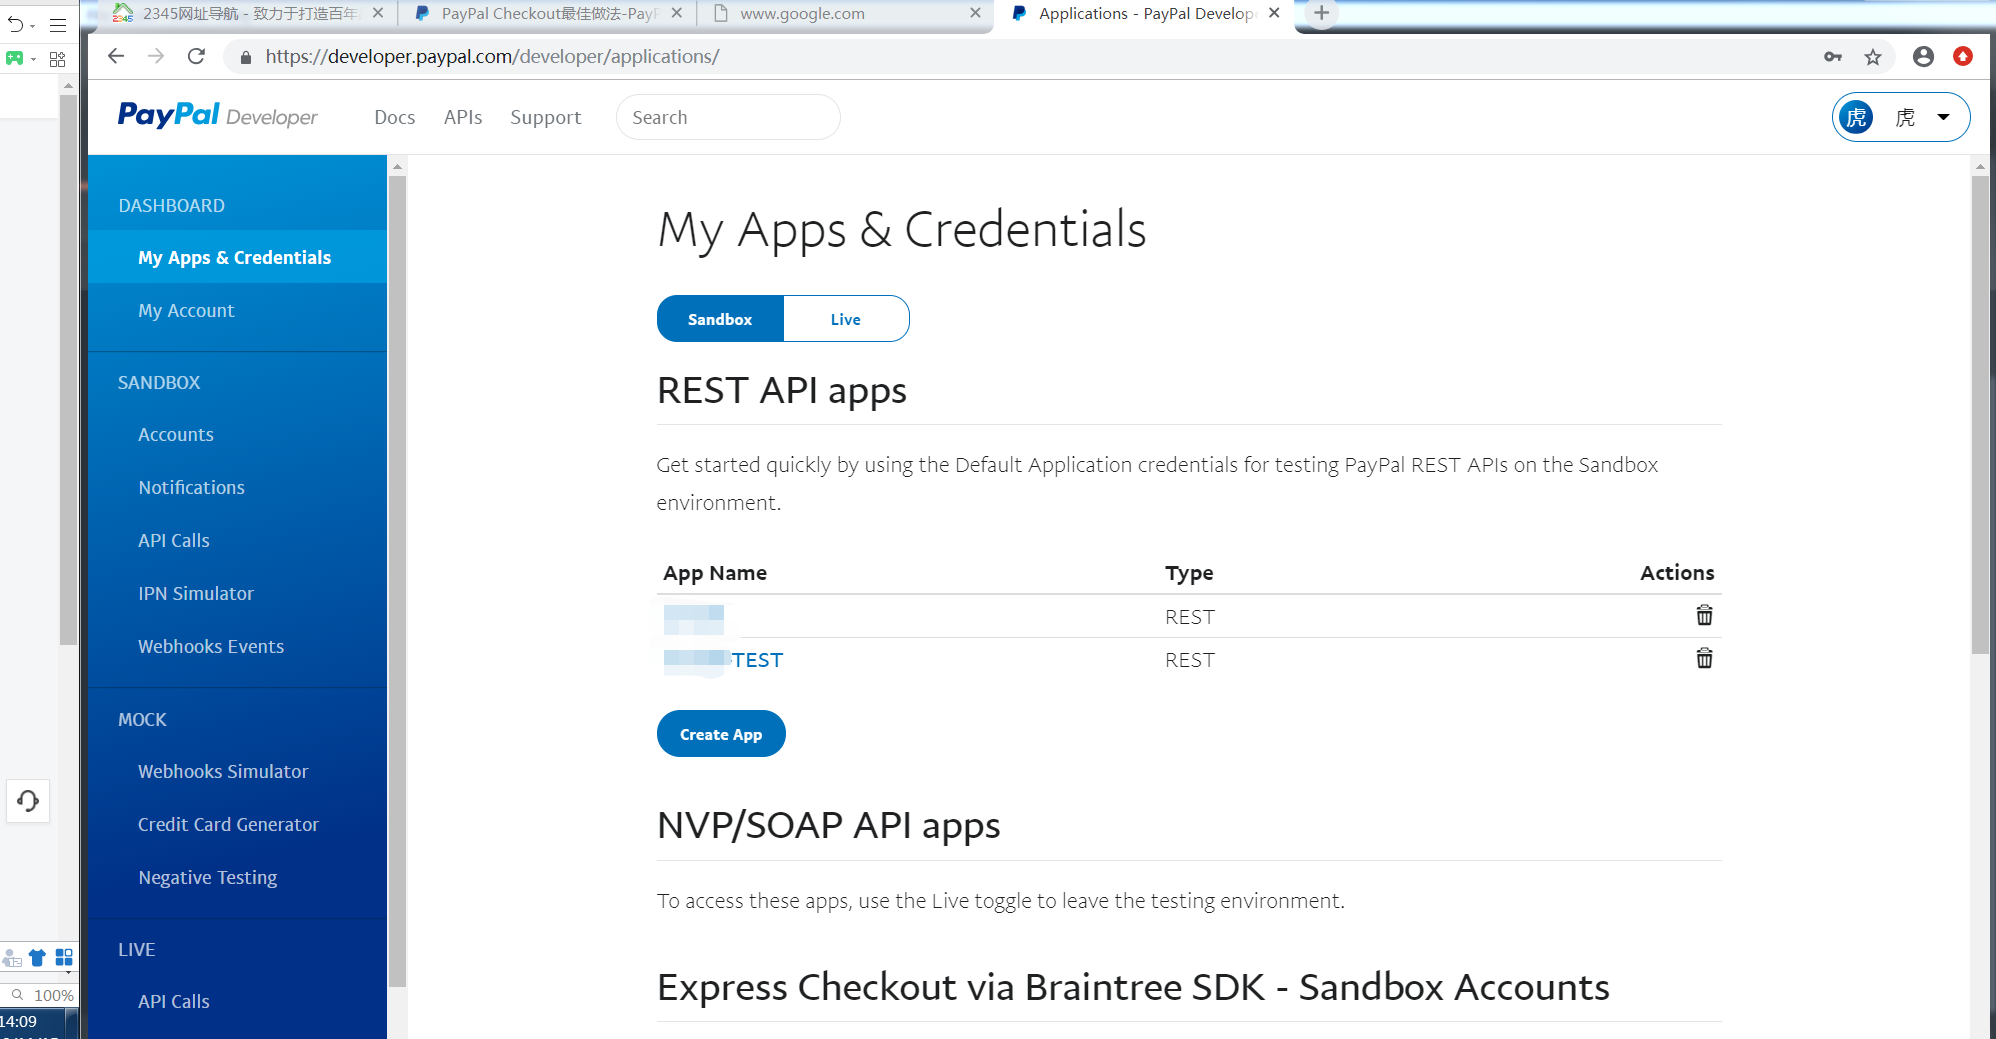The width and height of the screenshot is (1996, 1039).
Task: Click the Create App button
Action: pyautogui.click(x=721, y=734)
